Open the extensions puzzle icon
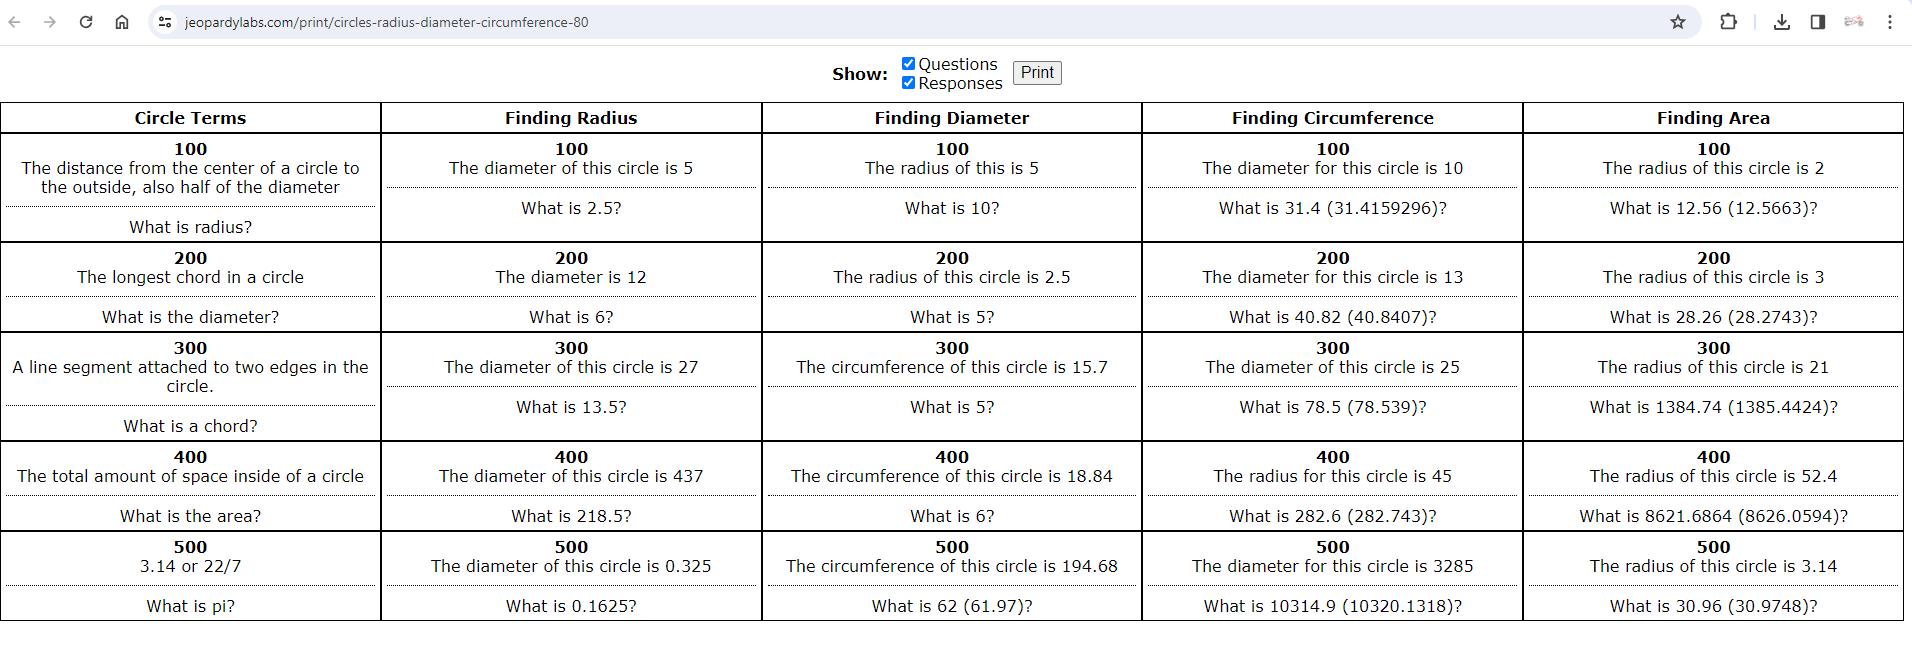Image resolution: width=1912 pixels, height=651 pixels. point(1728,22)
